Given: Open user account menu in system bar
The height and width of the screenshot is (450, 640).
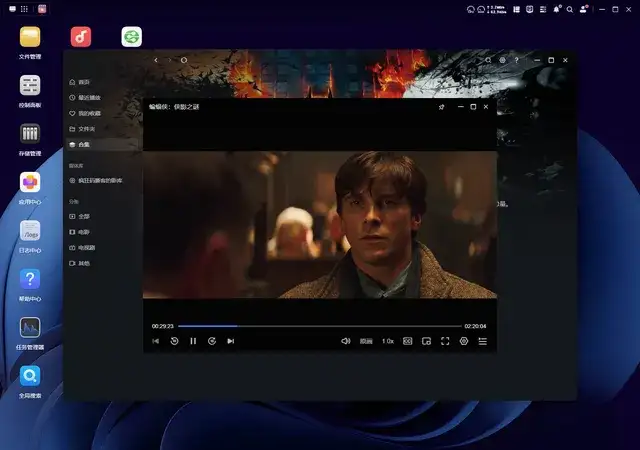Looking at the screenshot, I should click(x=584, y=9).
